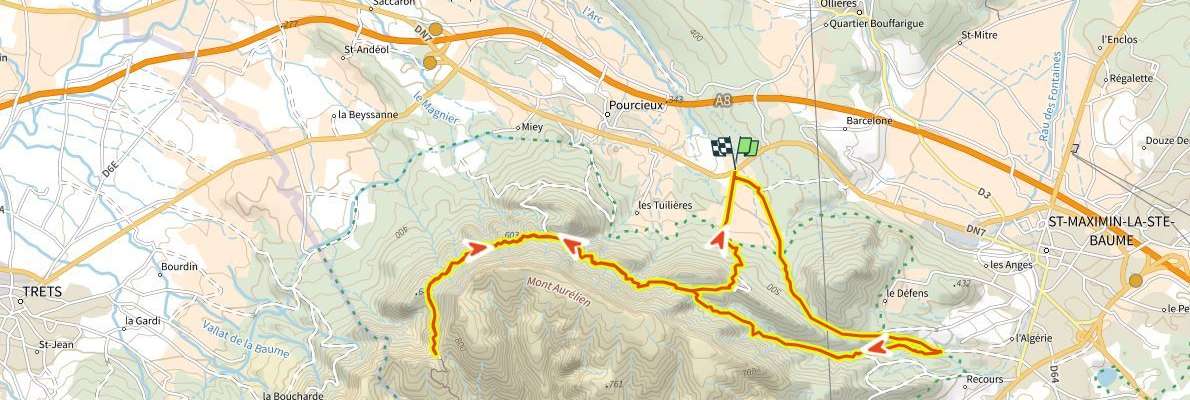
Task: Click the le Défens place label
Action: pyautogui.click(x=907, y=293)
